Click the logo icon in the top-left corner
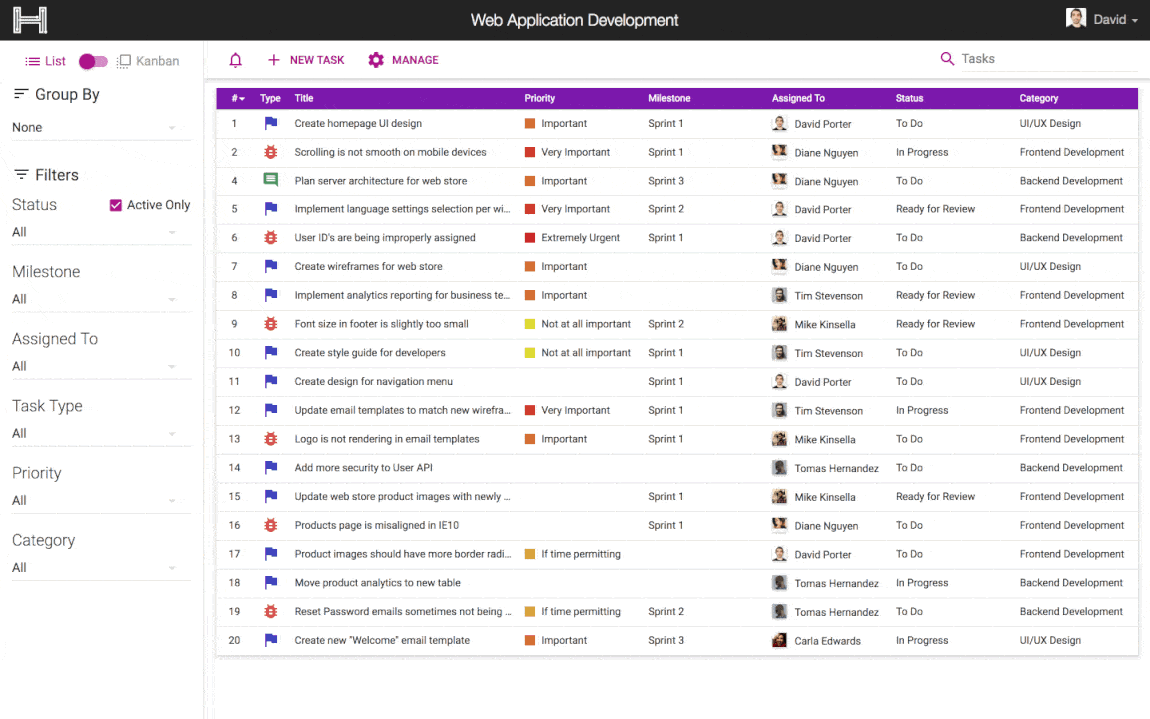Image resolution: width=1150 pixels, height=719 pixels. coord(30,20)
